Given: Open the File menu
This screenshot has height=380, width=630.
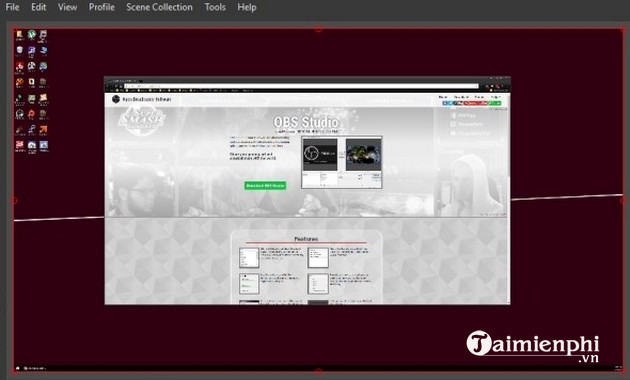Looking at the screenshot, I should (x=12, y=7).
